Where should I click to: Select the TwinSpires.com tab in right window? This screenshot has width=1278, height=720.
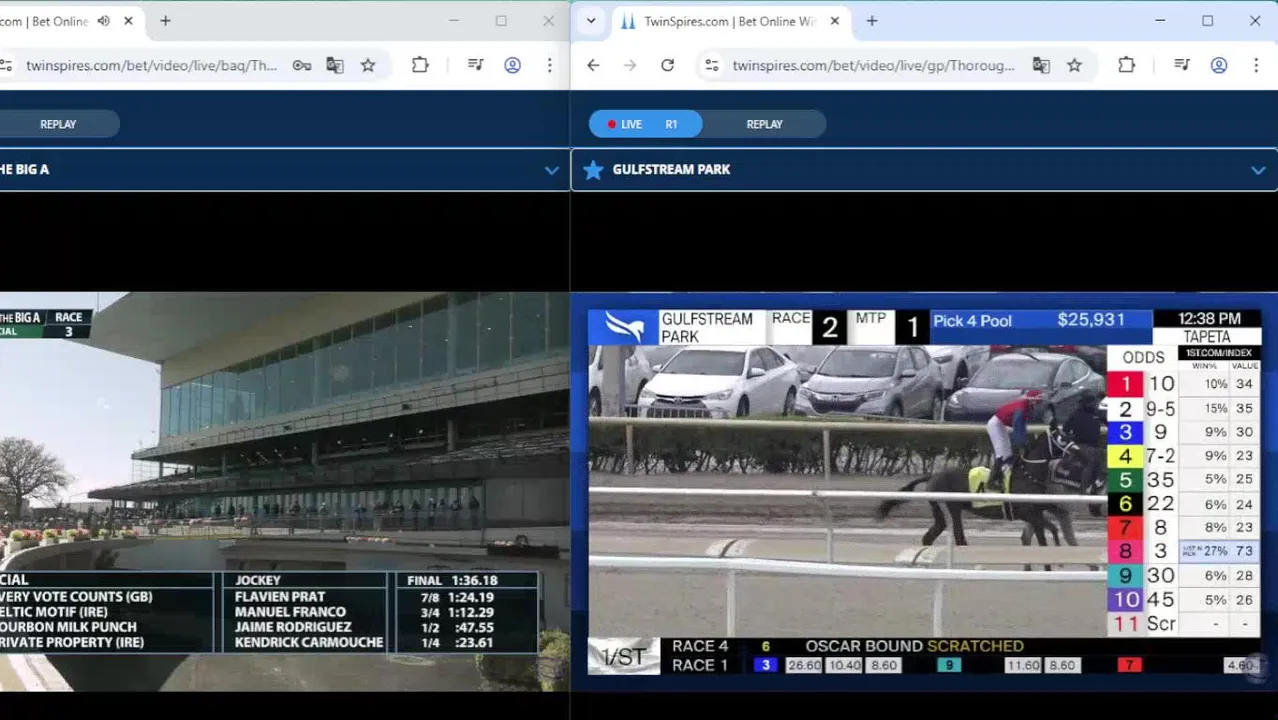pyautogui.click(x=730, y=21)
